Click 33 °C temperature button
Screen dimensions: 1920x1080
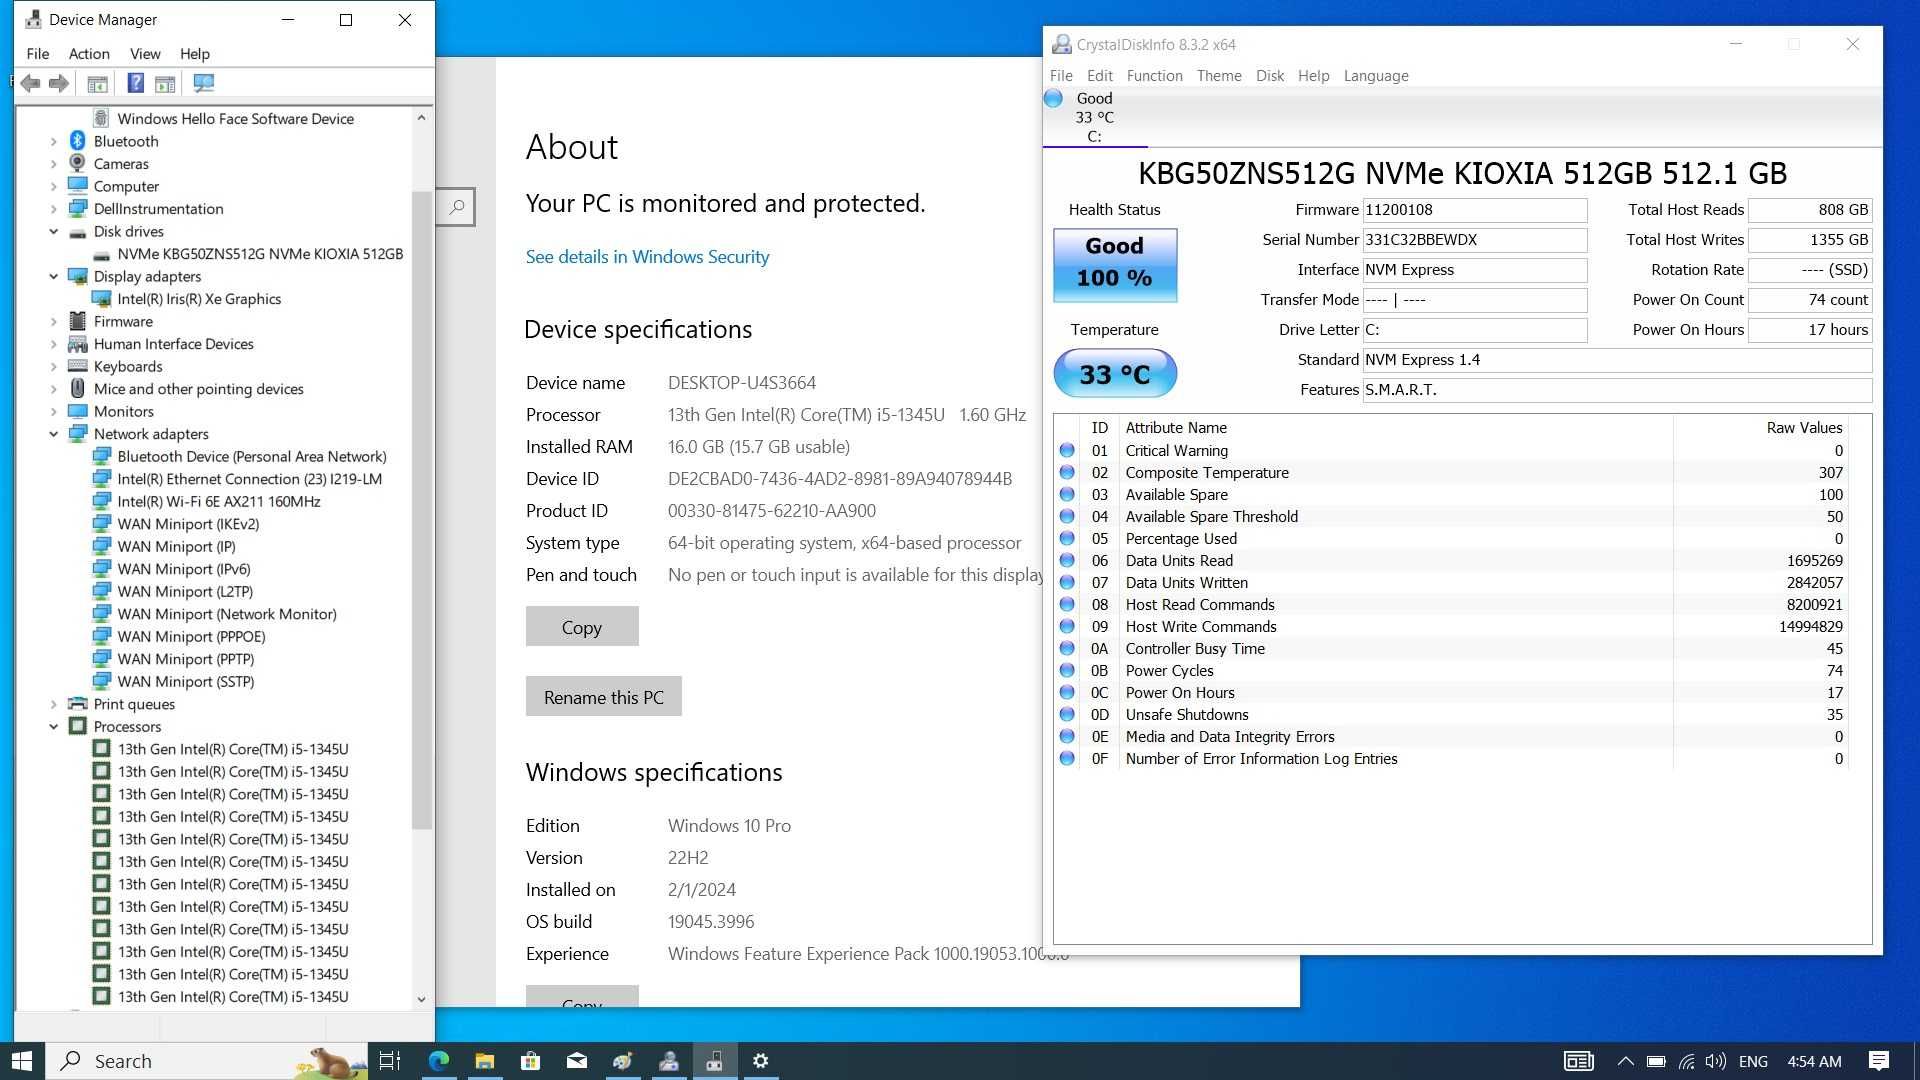coord(1115,374)
